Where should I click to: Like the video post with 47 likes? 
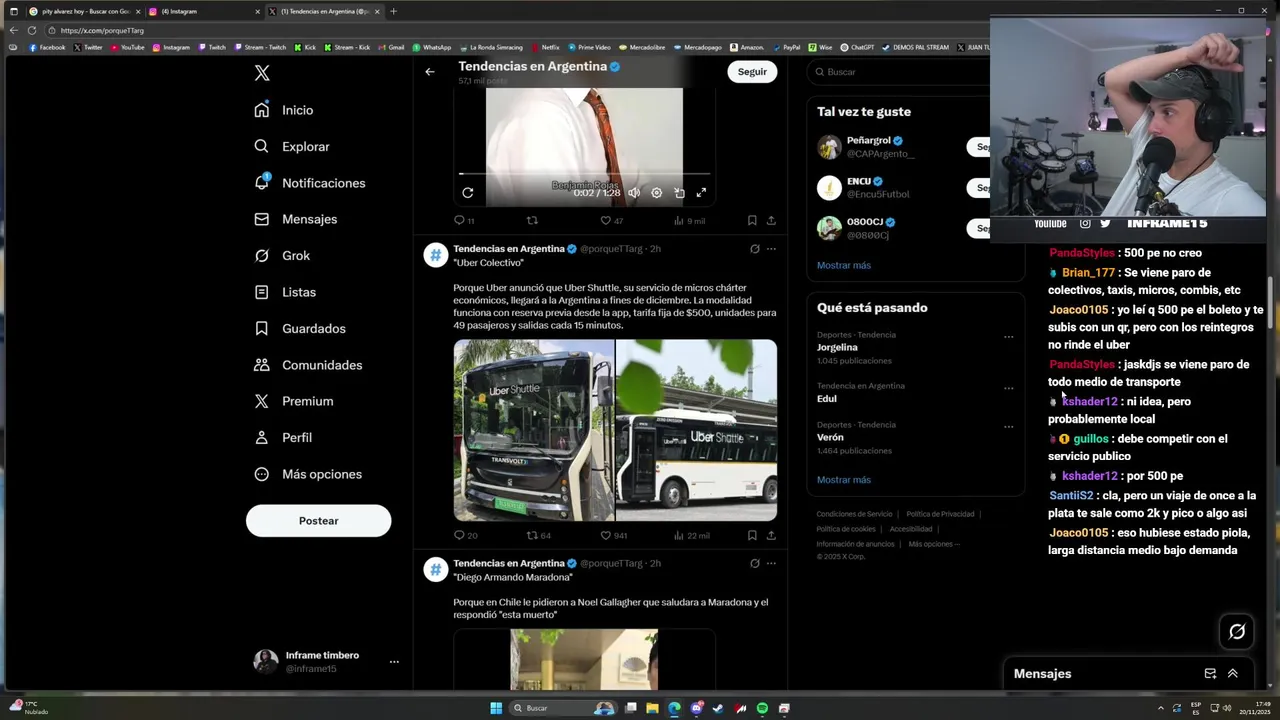point(611,220)
